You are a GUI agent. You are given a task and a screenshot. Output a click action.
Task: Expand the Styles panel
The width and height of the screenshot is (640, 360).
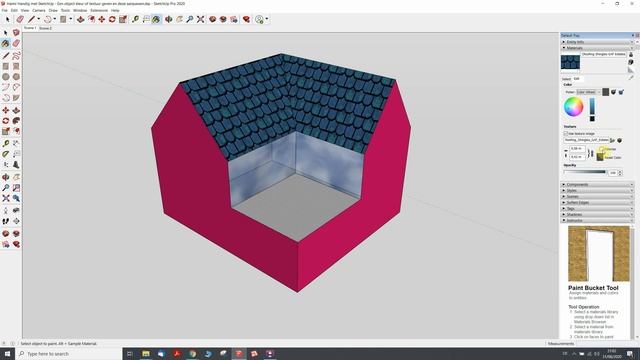tap(597, 191)
